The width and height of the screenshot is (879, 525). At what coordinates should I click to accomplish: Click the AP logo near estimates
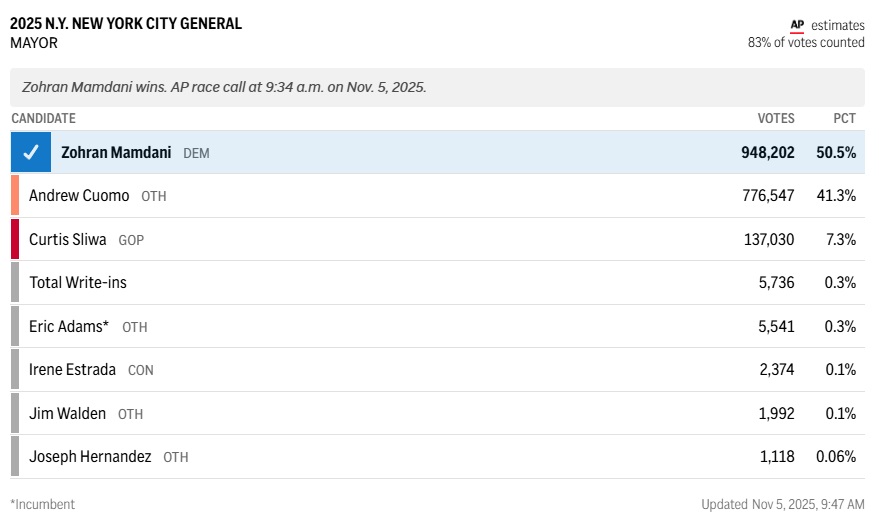(797, 25)
